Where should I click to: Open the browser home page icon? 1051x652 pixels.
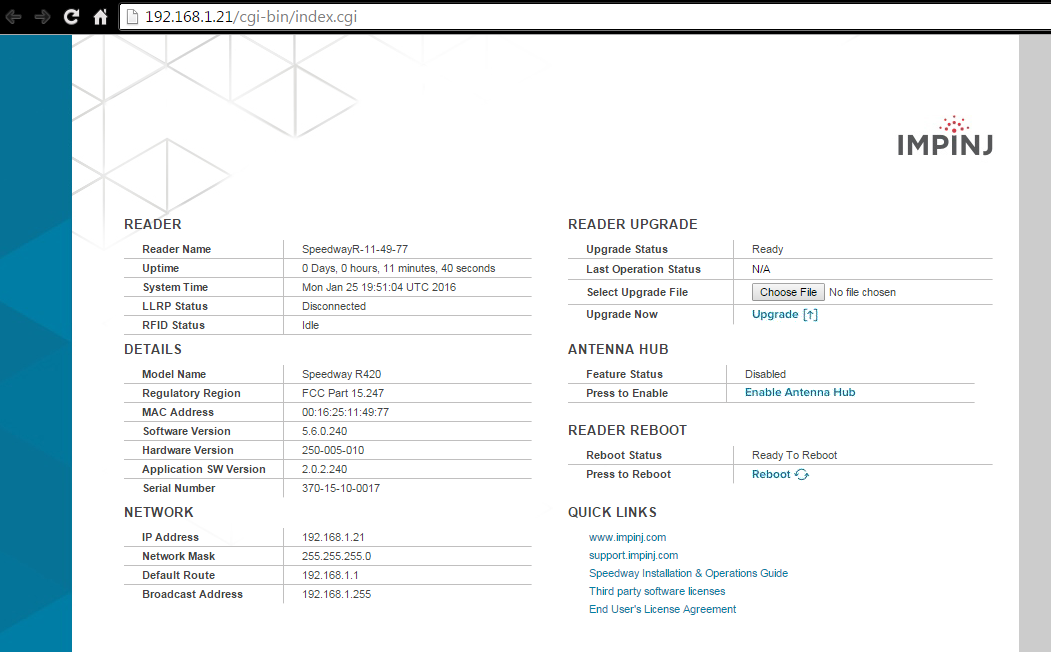101,17
